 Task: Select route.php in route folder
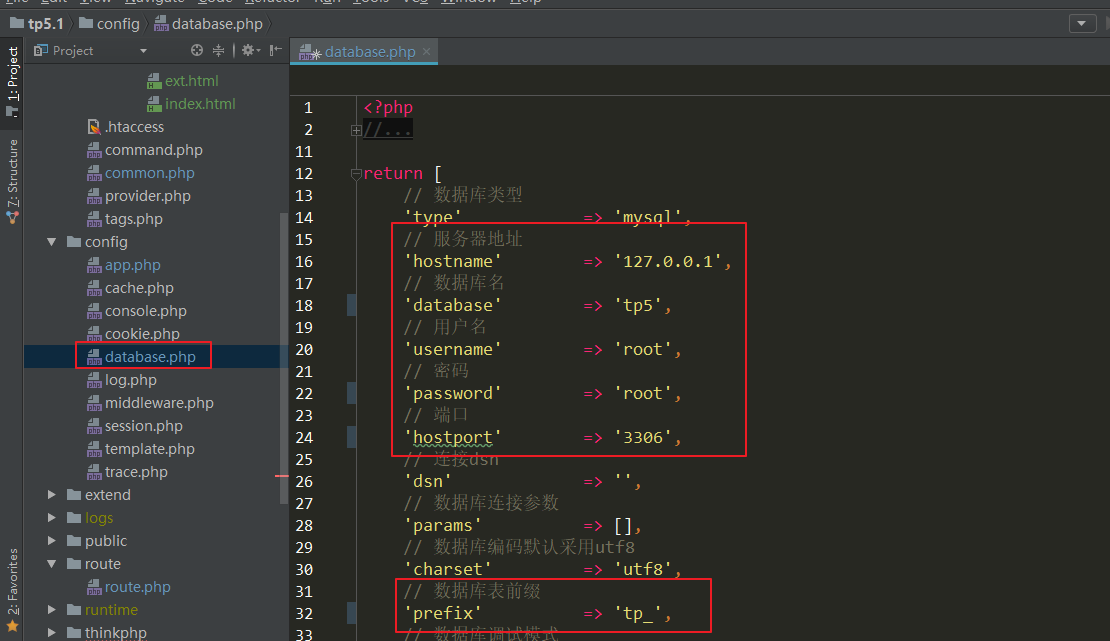pos(129,587)
